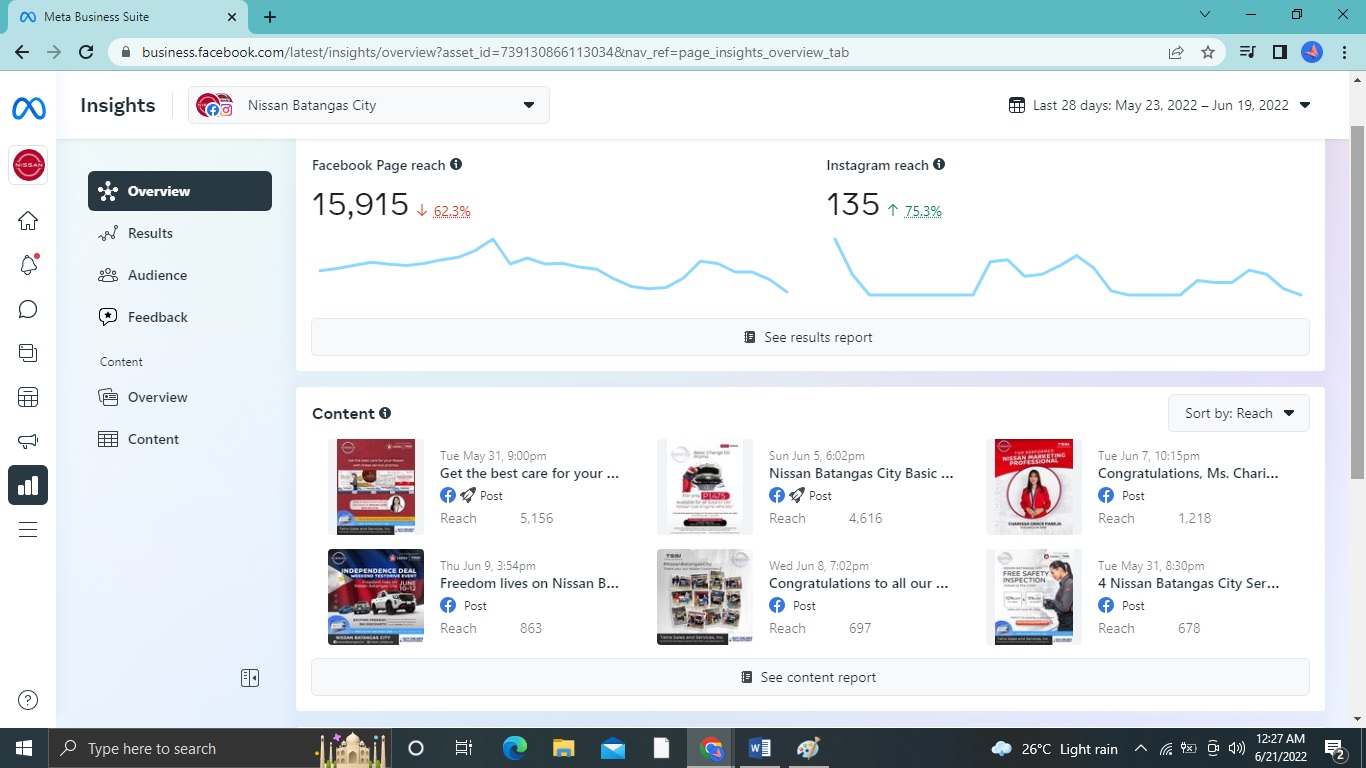Open the Content table item in sidebar
The image size is (1366, 768).
[180, 439]
